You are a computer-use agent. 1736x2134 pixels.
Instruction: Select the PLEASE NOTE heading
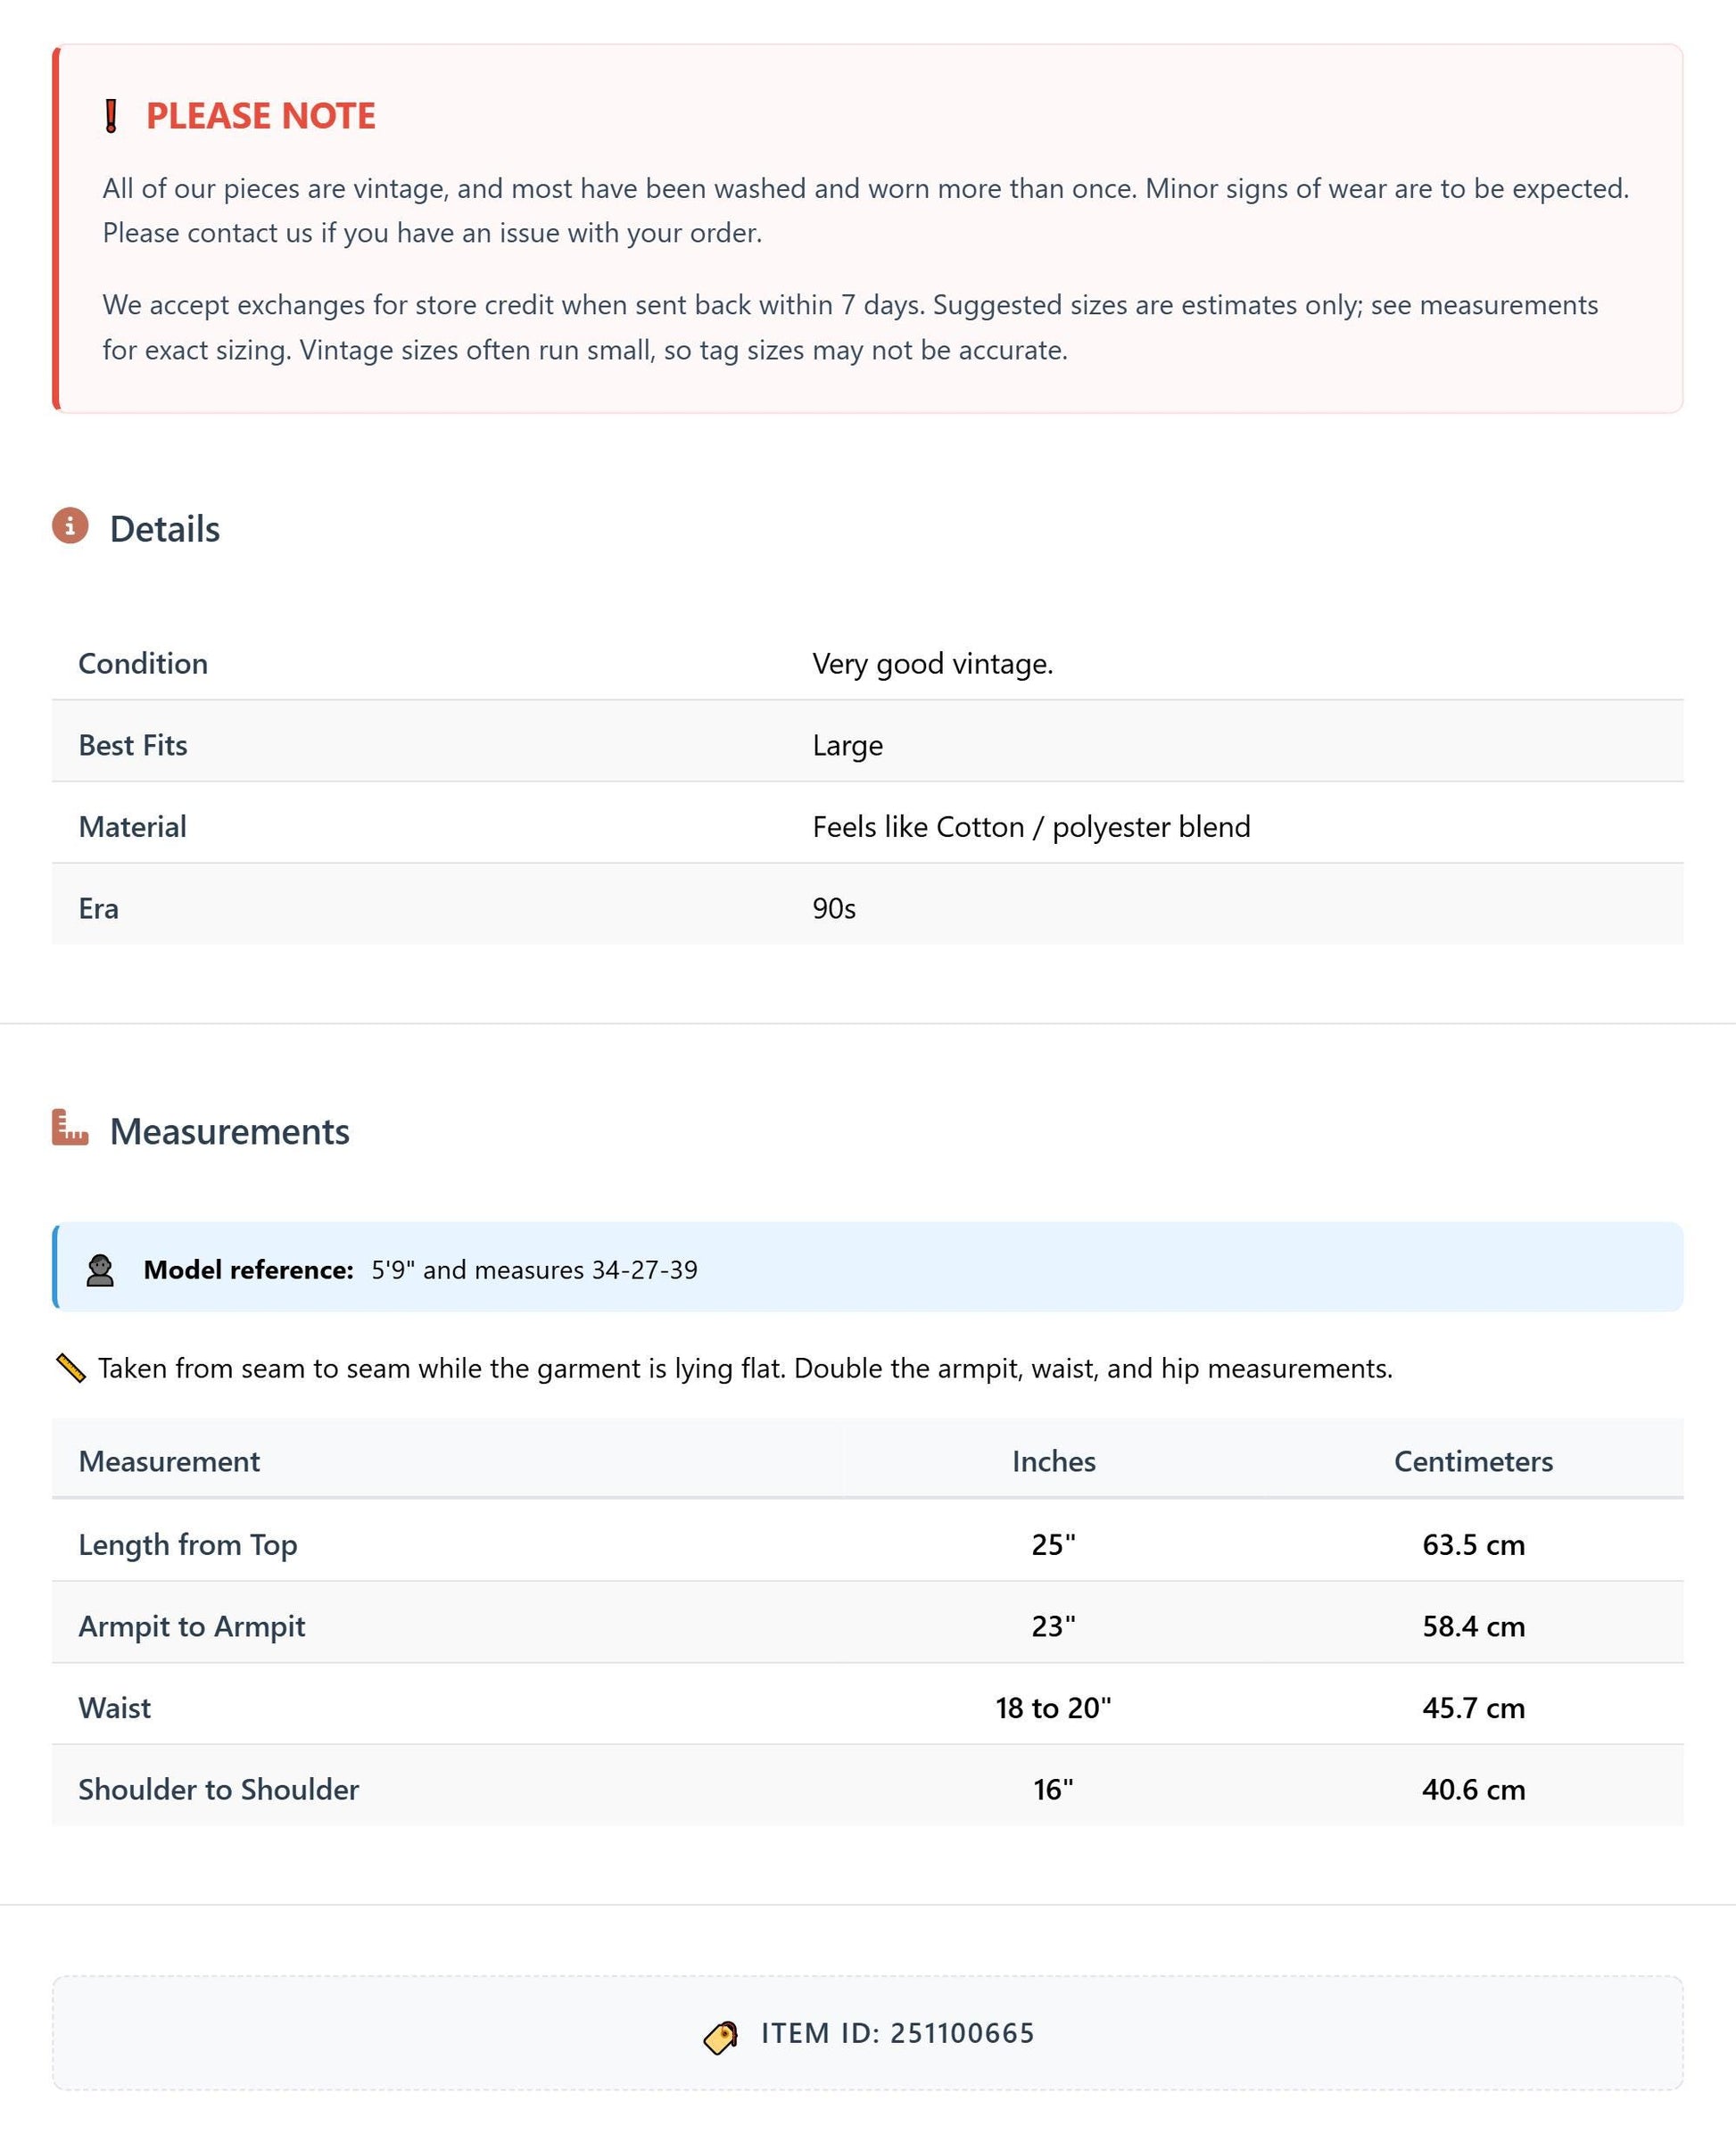(261, 116)
